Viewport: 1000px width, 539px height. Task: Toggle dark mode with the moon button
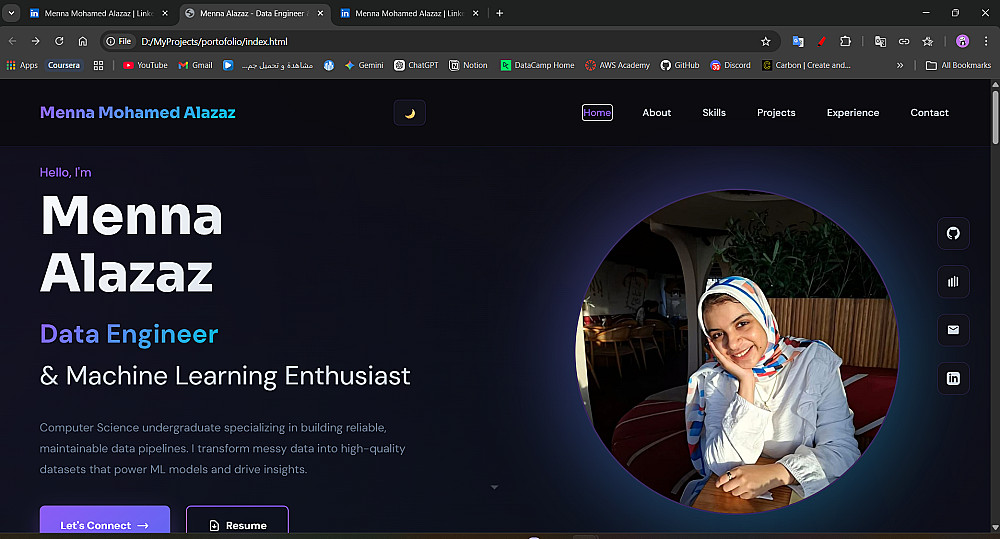409,113
